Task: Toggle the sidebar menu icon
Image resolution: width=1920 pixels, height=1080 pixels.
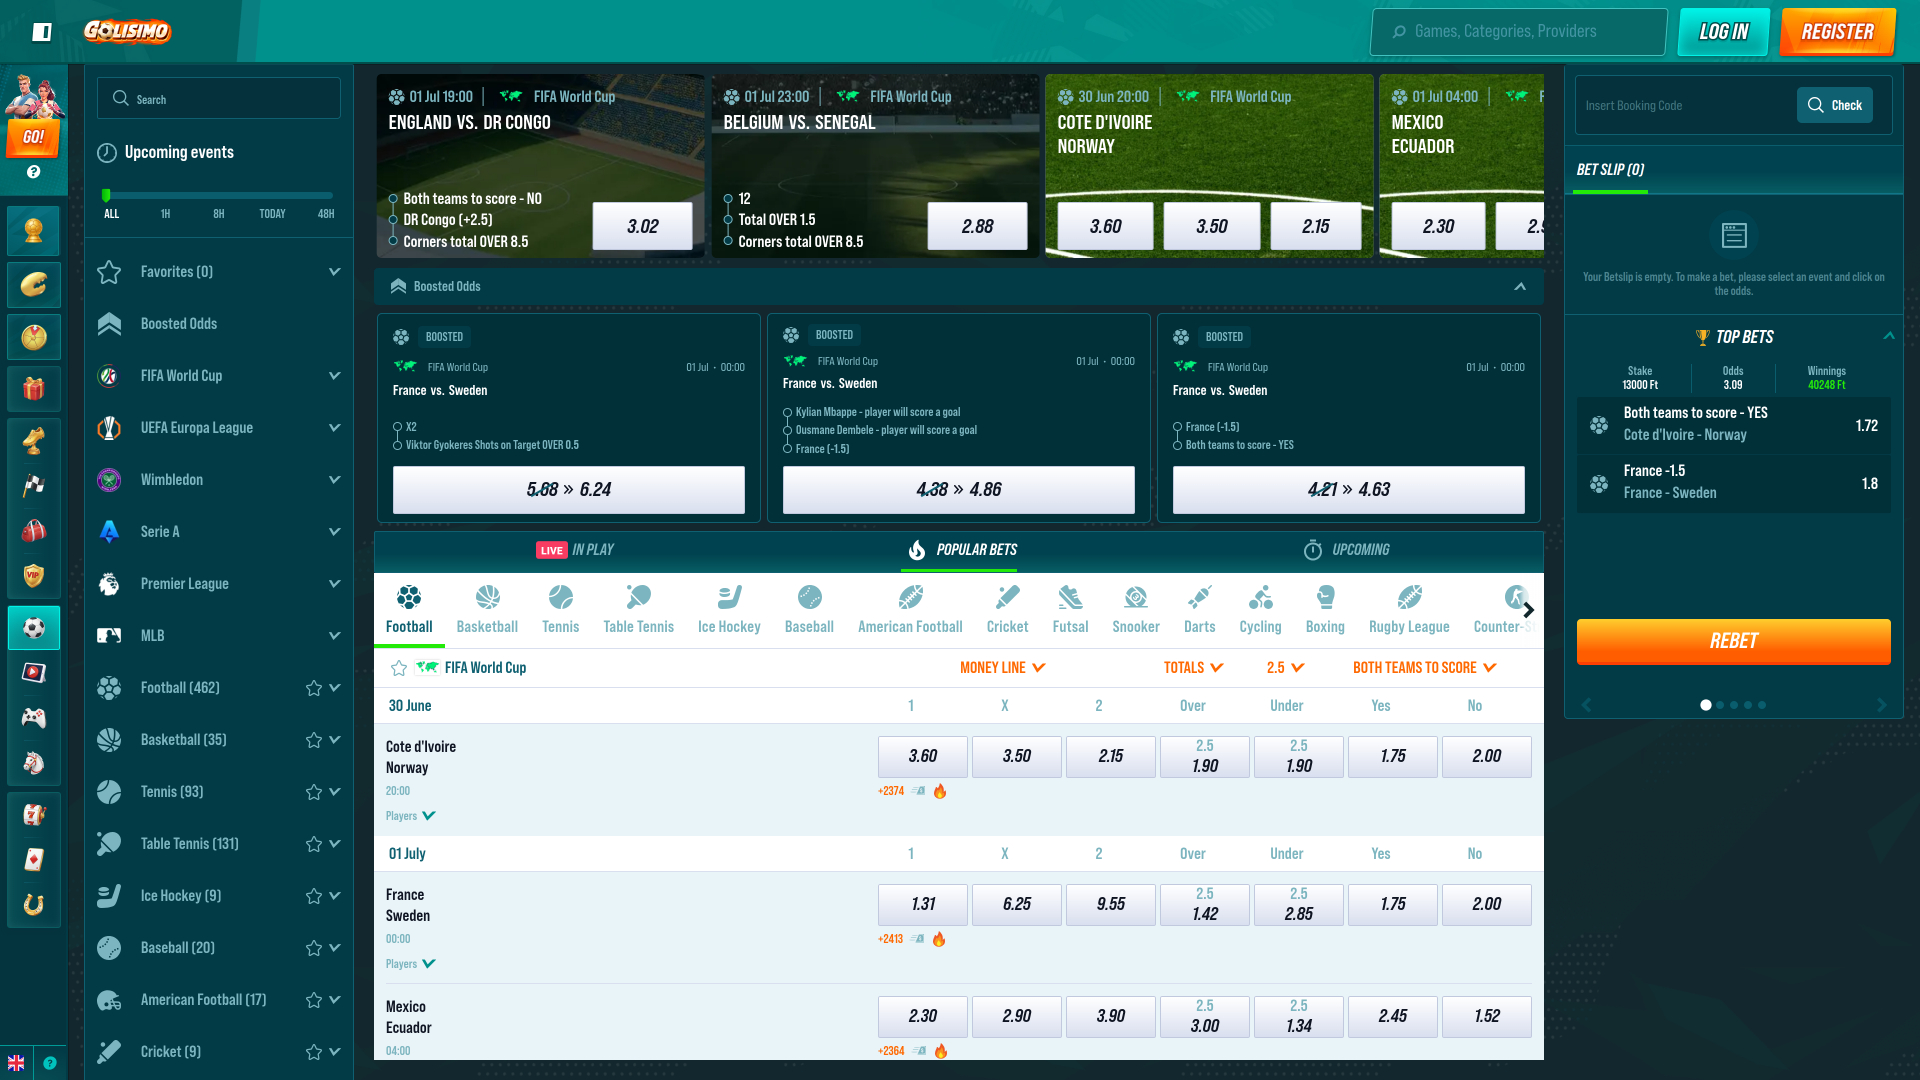Action: point(42,32)
